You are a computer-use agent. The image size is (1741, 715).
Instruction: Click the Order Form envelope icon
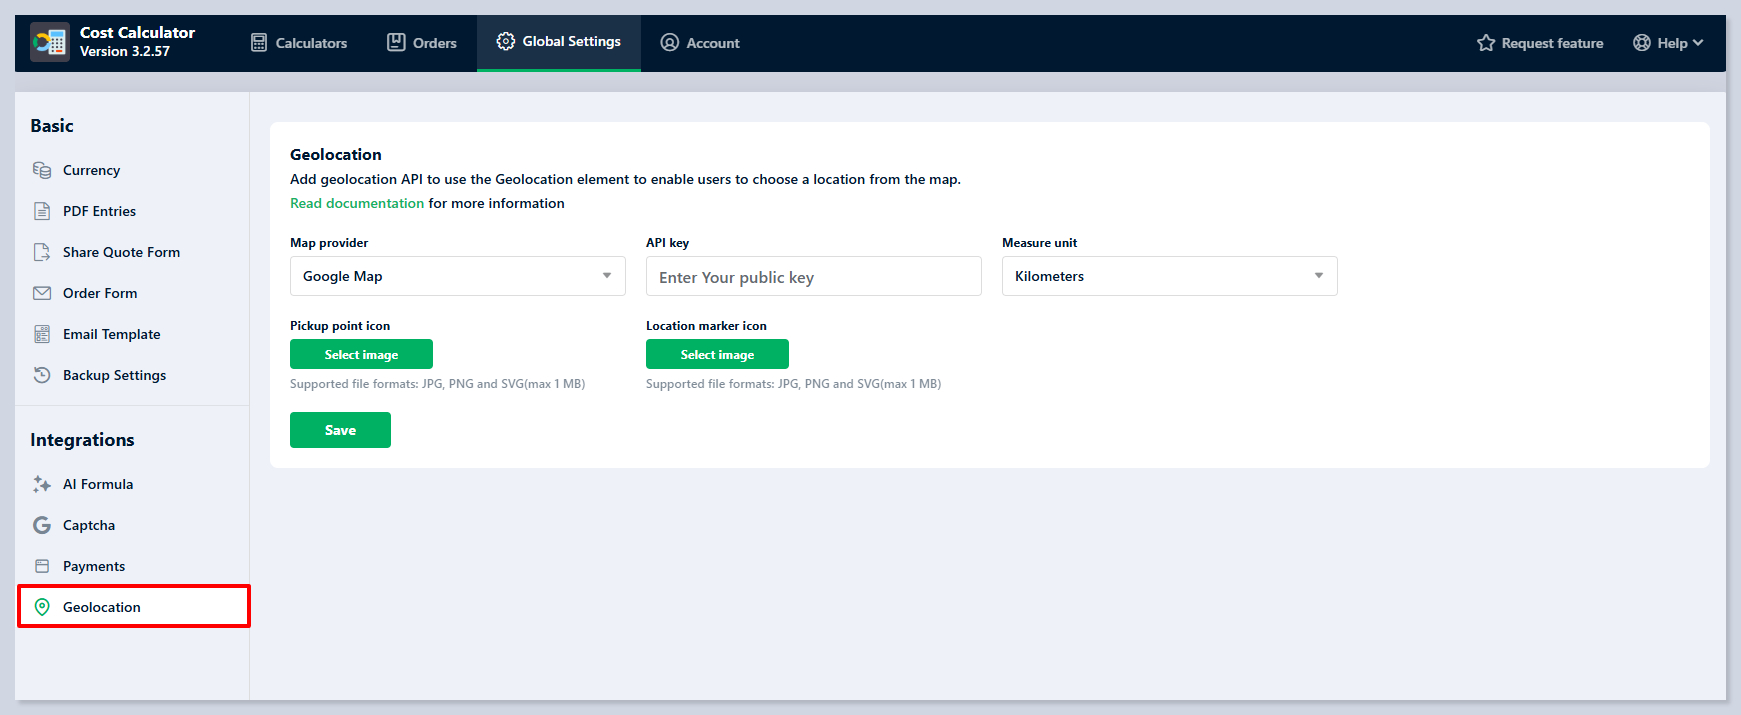click(x=42, y=293)
